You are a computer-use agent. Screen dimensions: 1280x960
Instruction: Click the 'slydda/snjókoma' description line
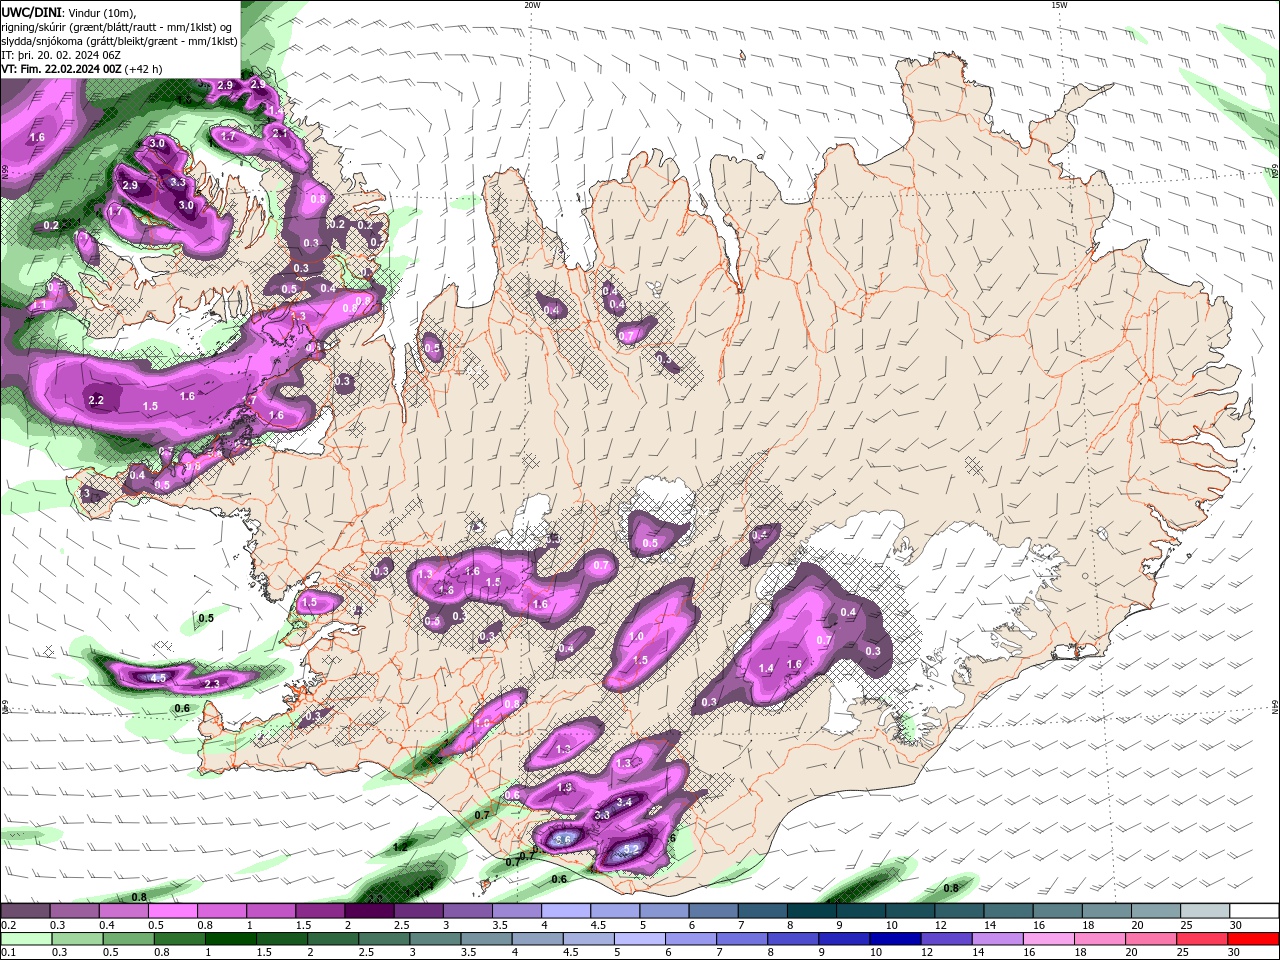point(119,41)
